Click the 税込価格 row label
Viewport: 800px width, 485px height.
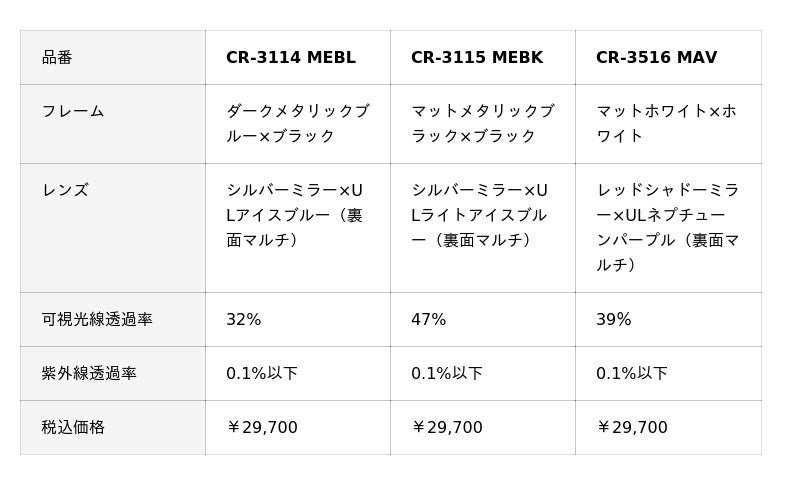(73, 428)
